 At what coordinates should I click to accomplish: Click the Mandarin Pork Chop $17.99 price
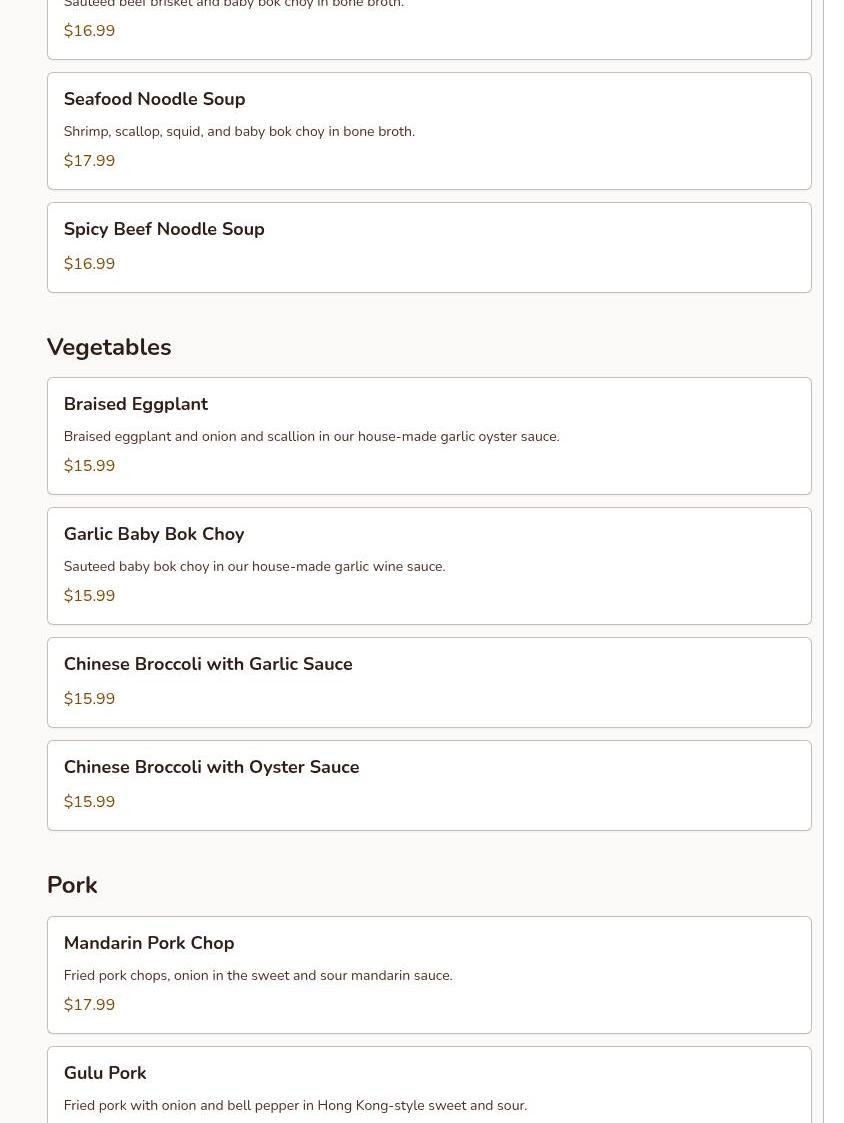coord(89,1005)
